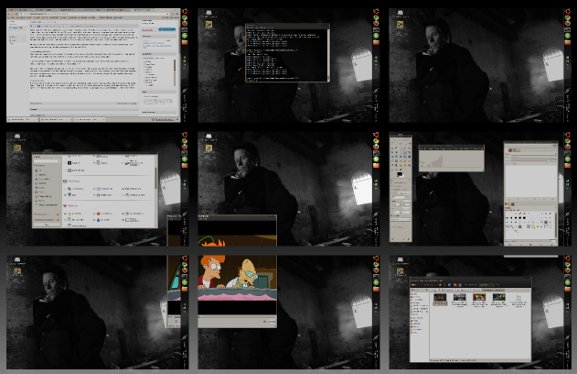Open the yellow desktop icon in terminal workspace

(x=209, y=25)
